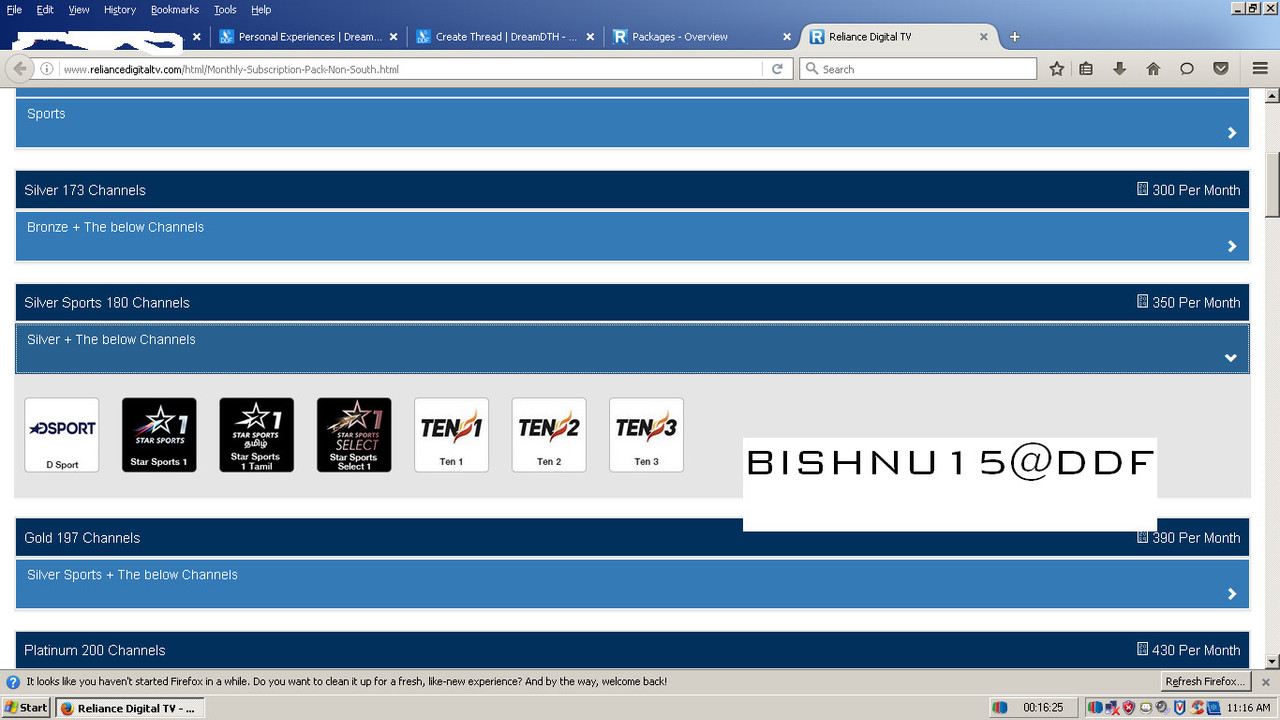Collapse Silver + The below Channels row

pos(632,349)
